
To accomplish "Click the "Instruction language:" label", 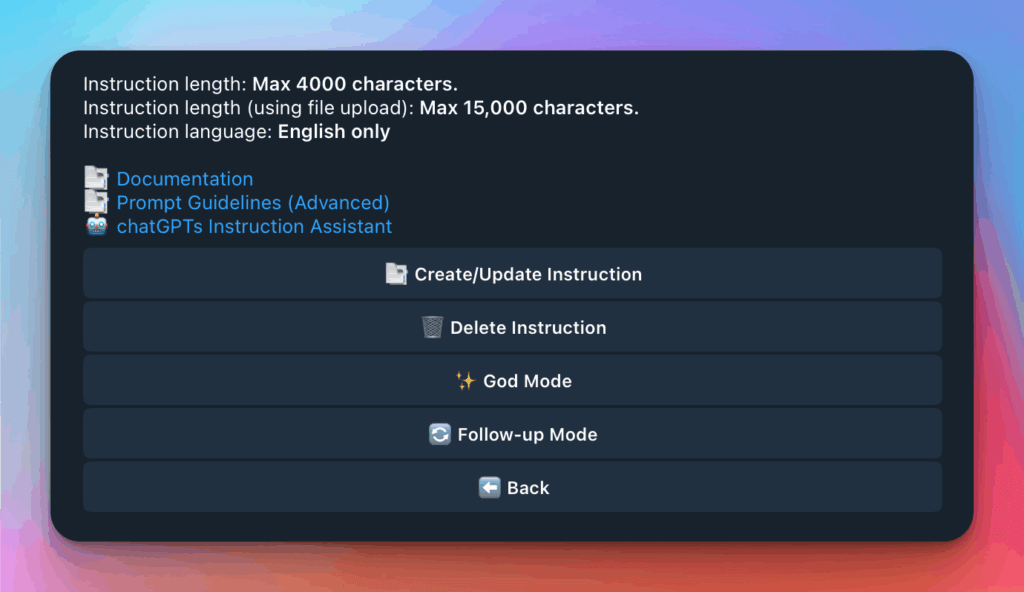I will coord(178,132).
